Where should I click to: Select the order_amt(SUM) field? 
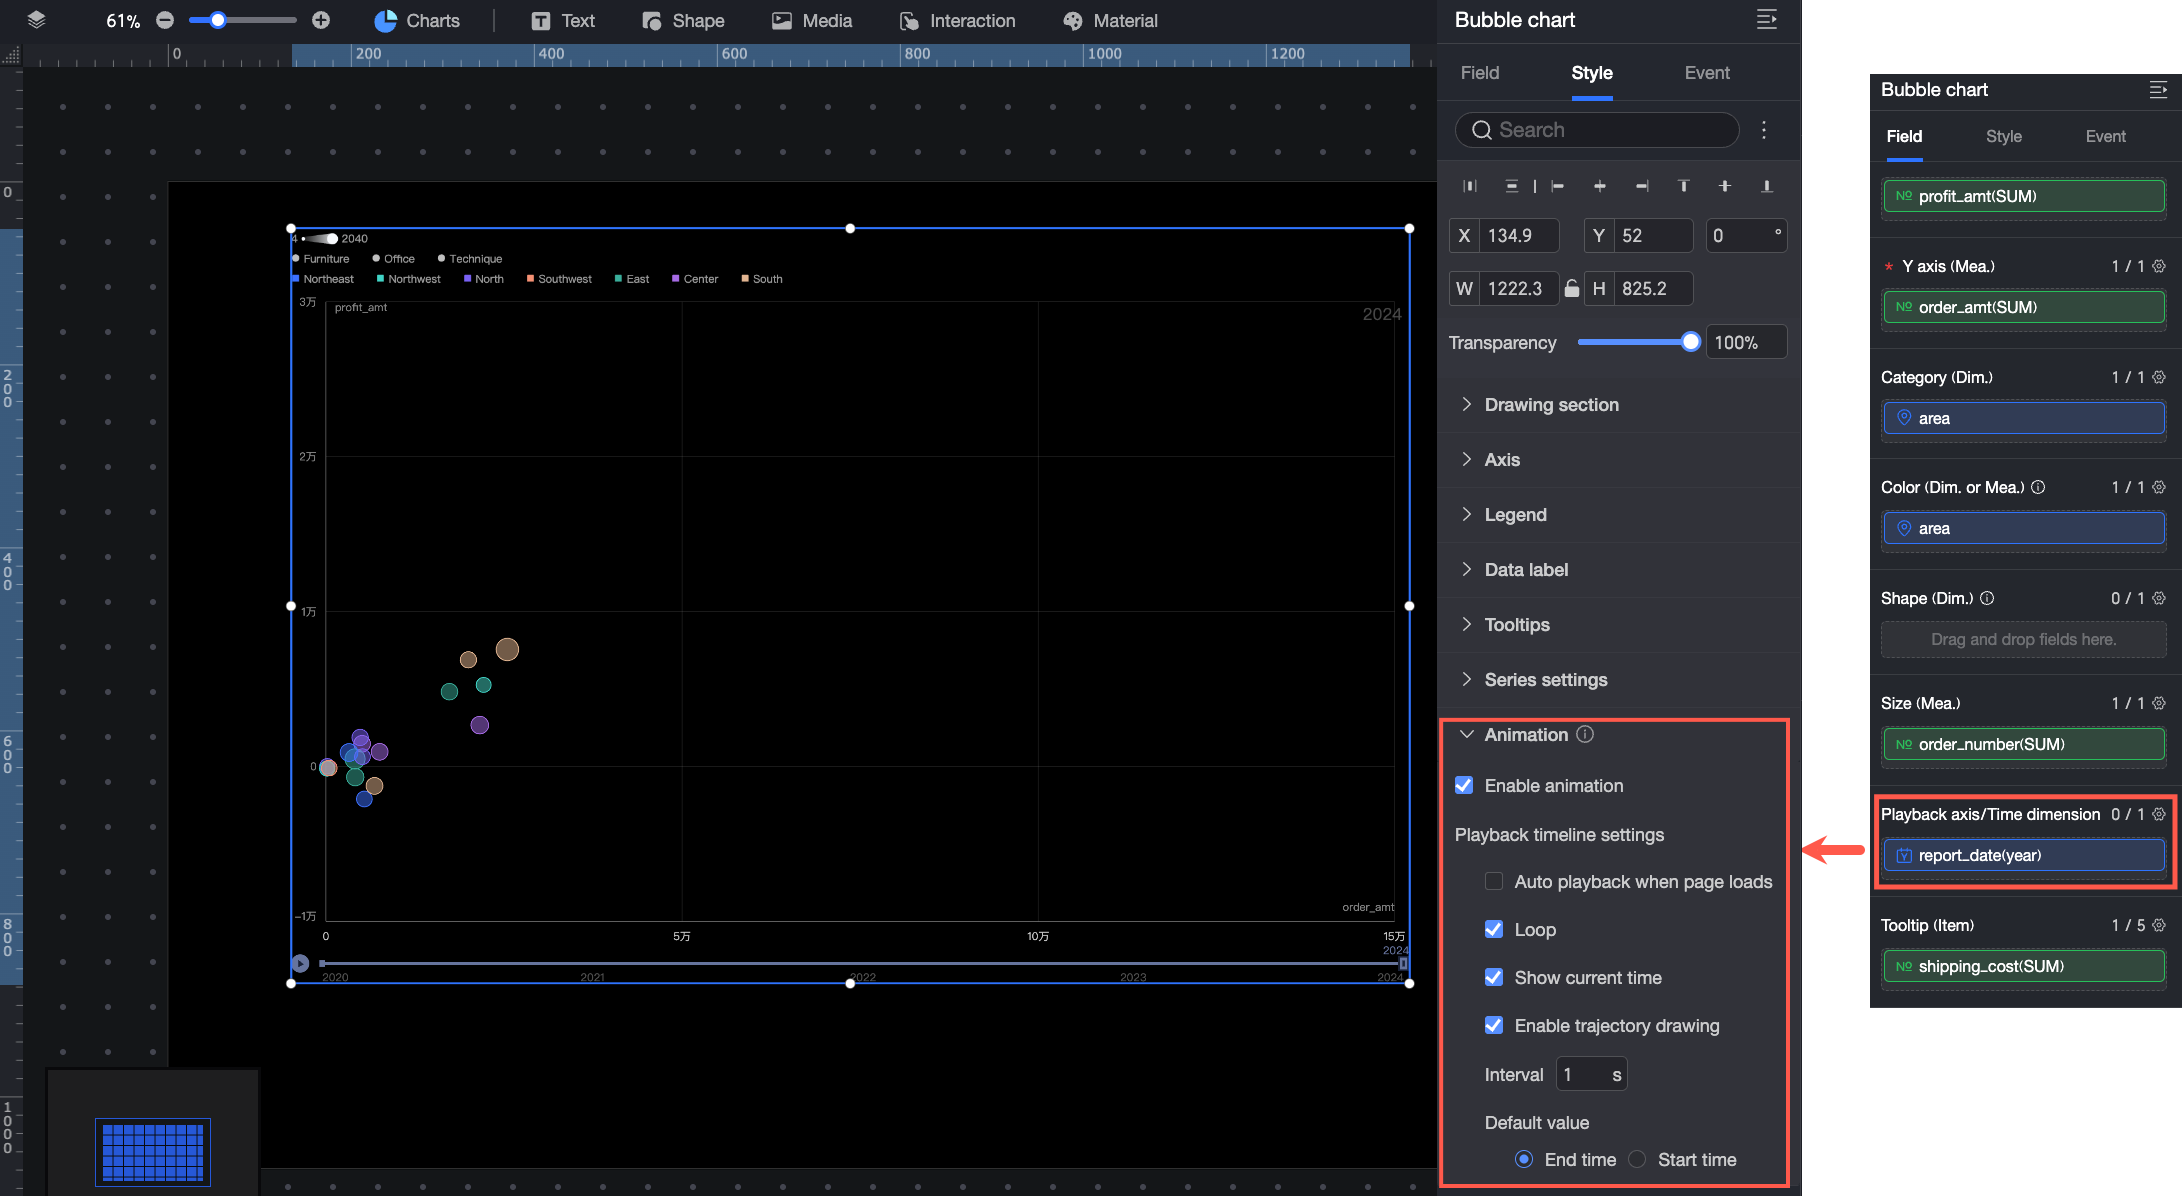[2024, 307]
